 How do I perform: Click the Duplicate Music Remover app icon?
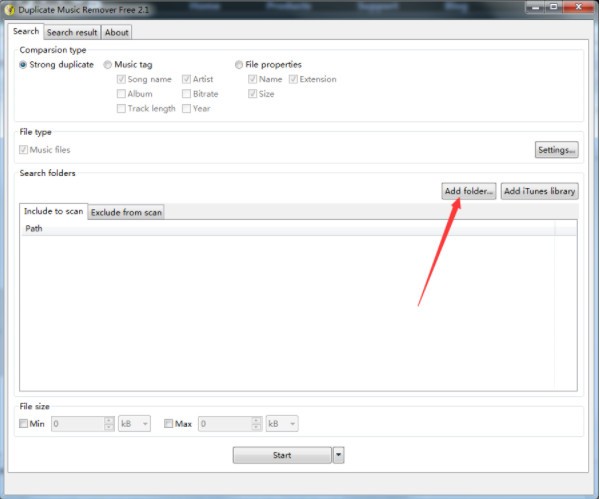click(9, 9)
